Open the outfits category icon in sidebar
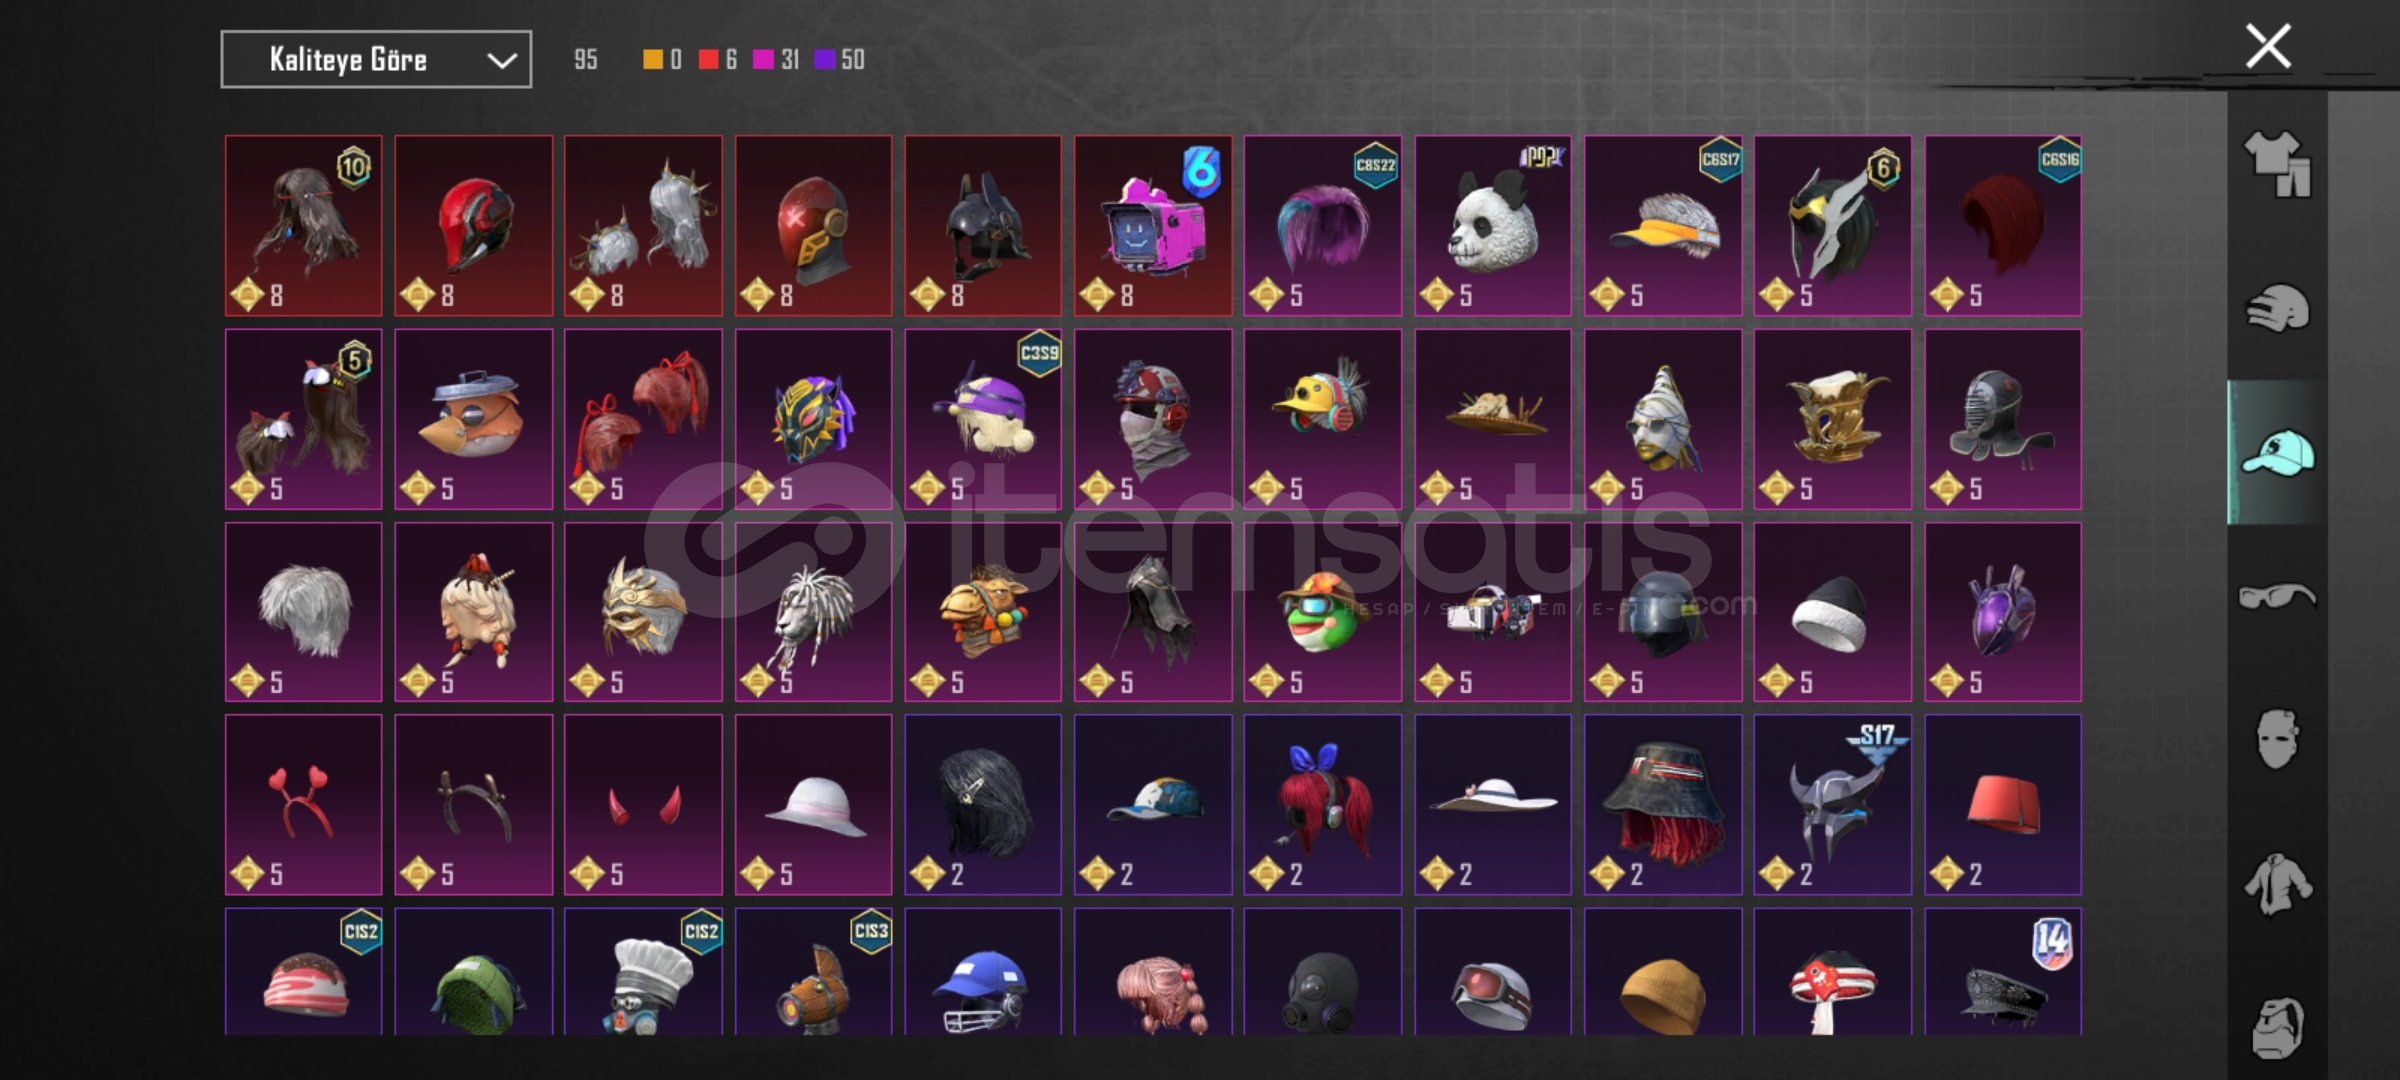This screenshot has width=2400, height=1080. coord(2277,165)
